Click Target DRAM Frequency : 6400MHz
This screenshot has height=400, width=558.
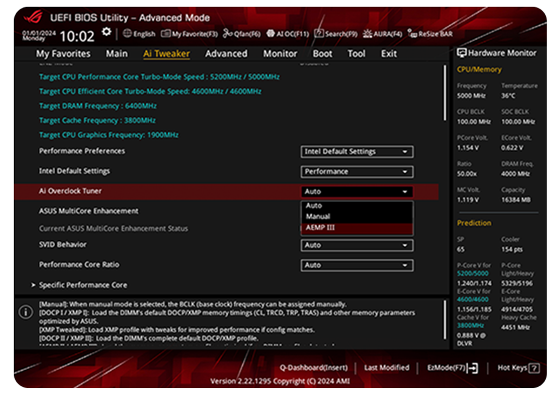98,106
